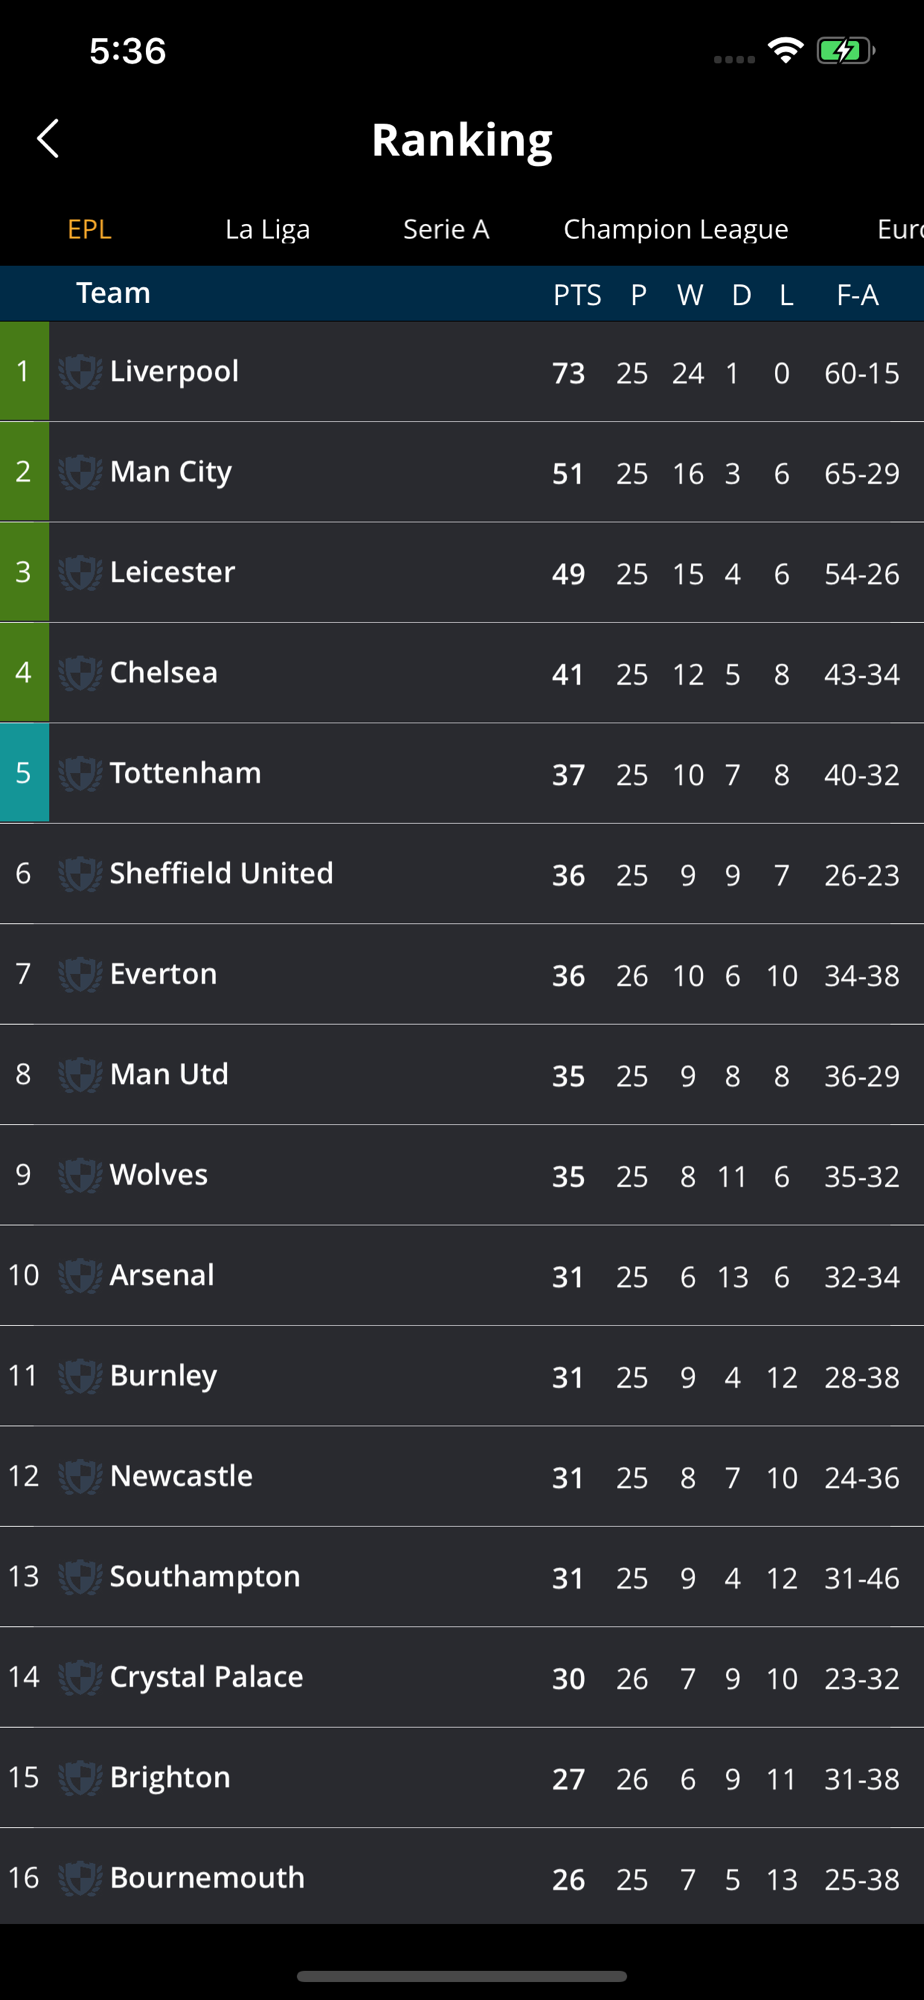The image size is (924, 2000).
Task: Click Man City's team crest icon
Action: tap(80, 472)
